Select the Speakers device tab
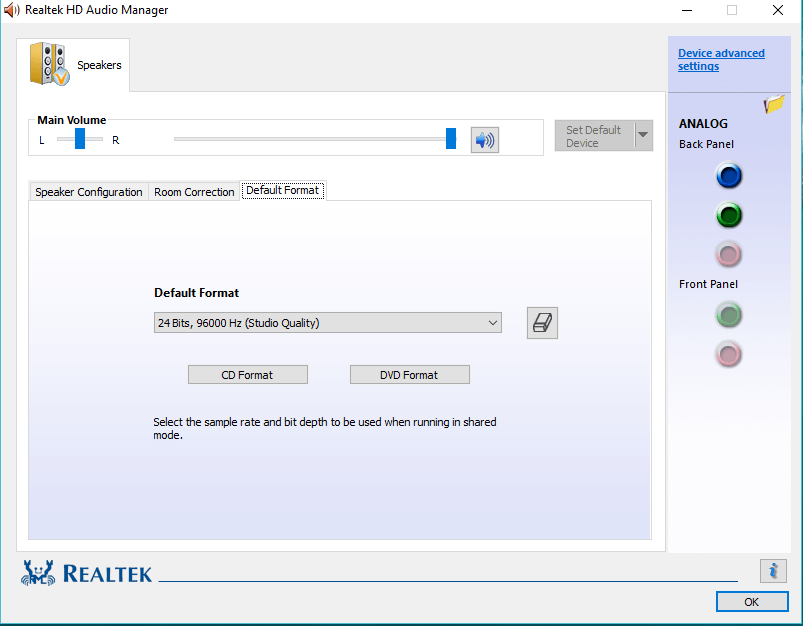 point(75,64)
